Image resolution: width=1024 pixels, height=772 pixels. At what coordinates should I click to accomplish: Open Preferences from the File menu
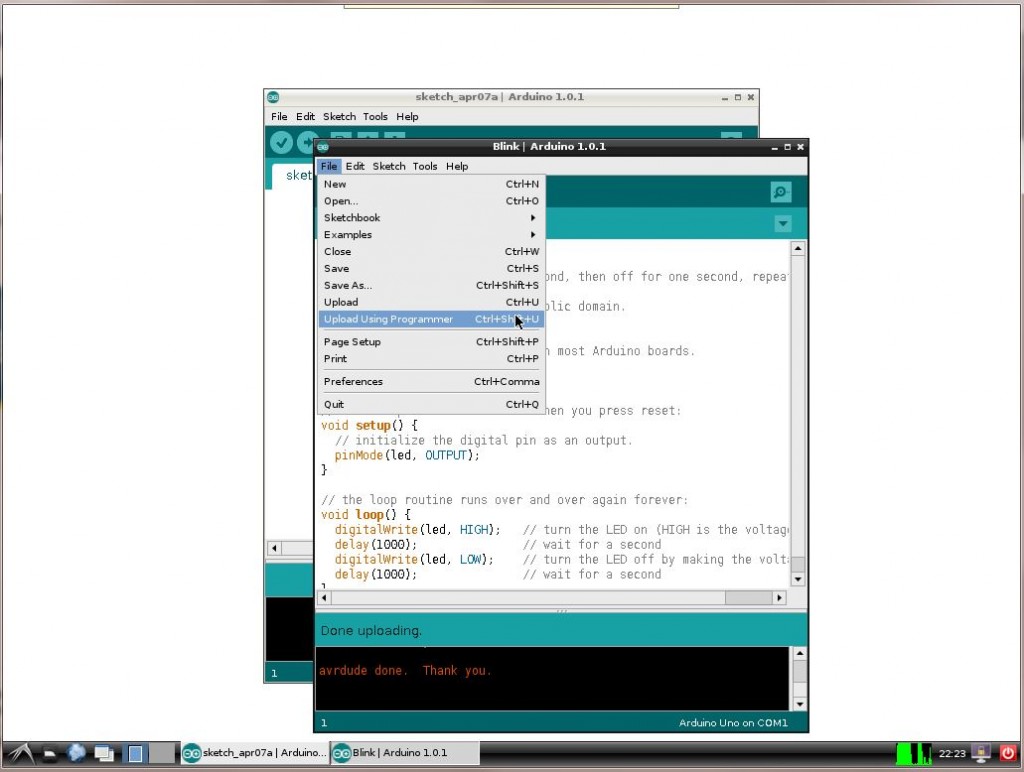[x=430, y=381]
